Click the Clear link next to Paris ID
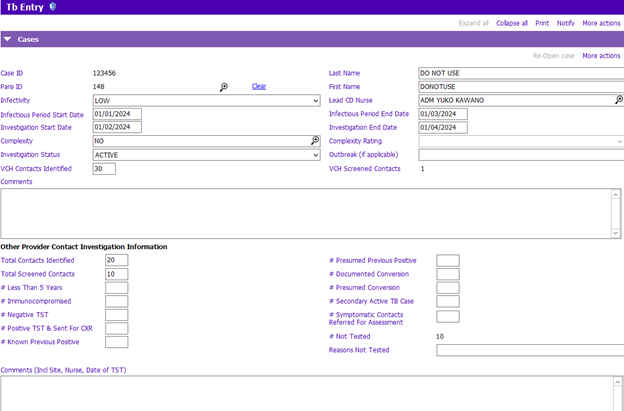Screen dimensions: 624x411 tap(259, 86)
